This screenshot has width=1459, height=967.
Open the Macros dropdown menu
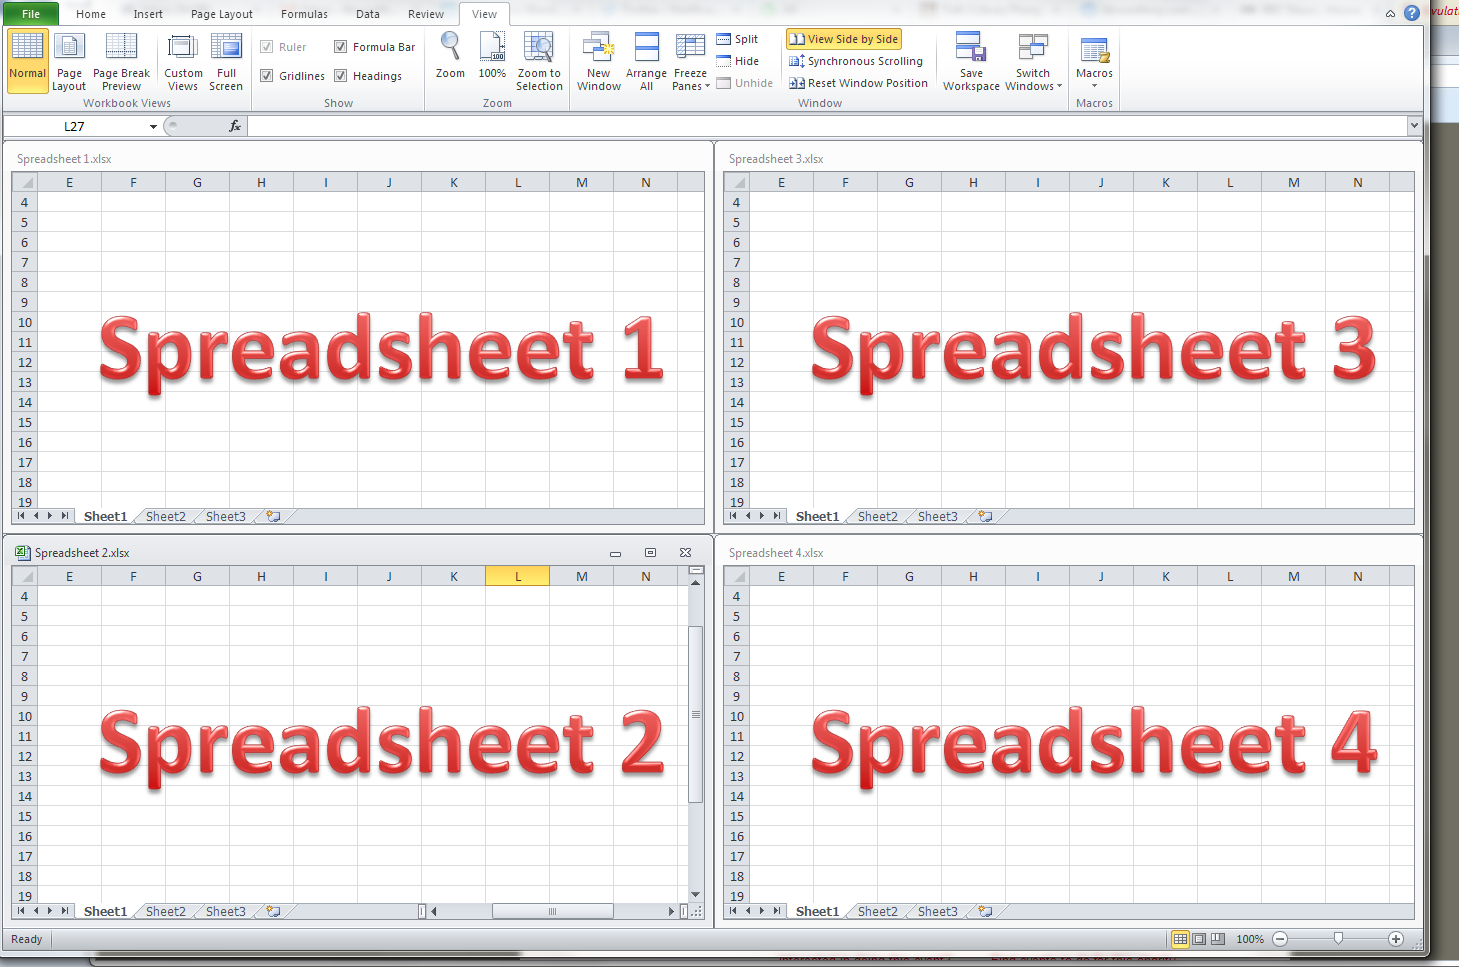click(x=1094, y=62)
